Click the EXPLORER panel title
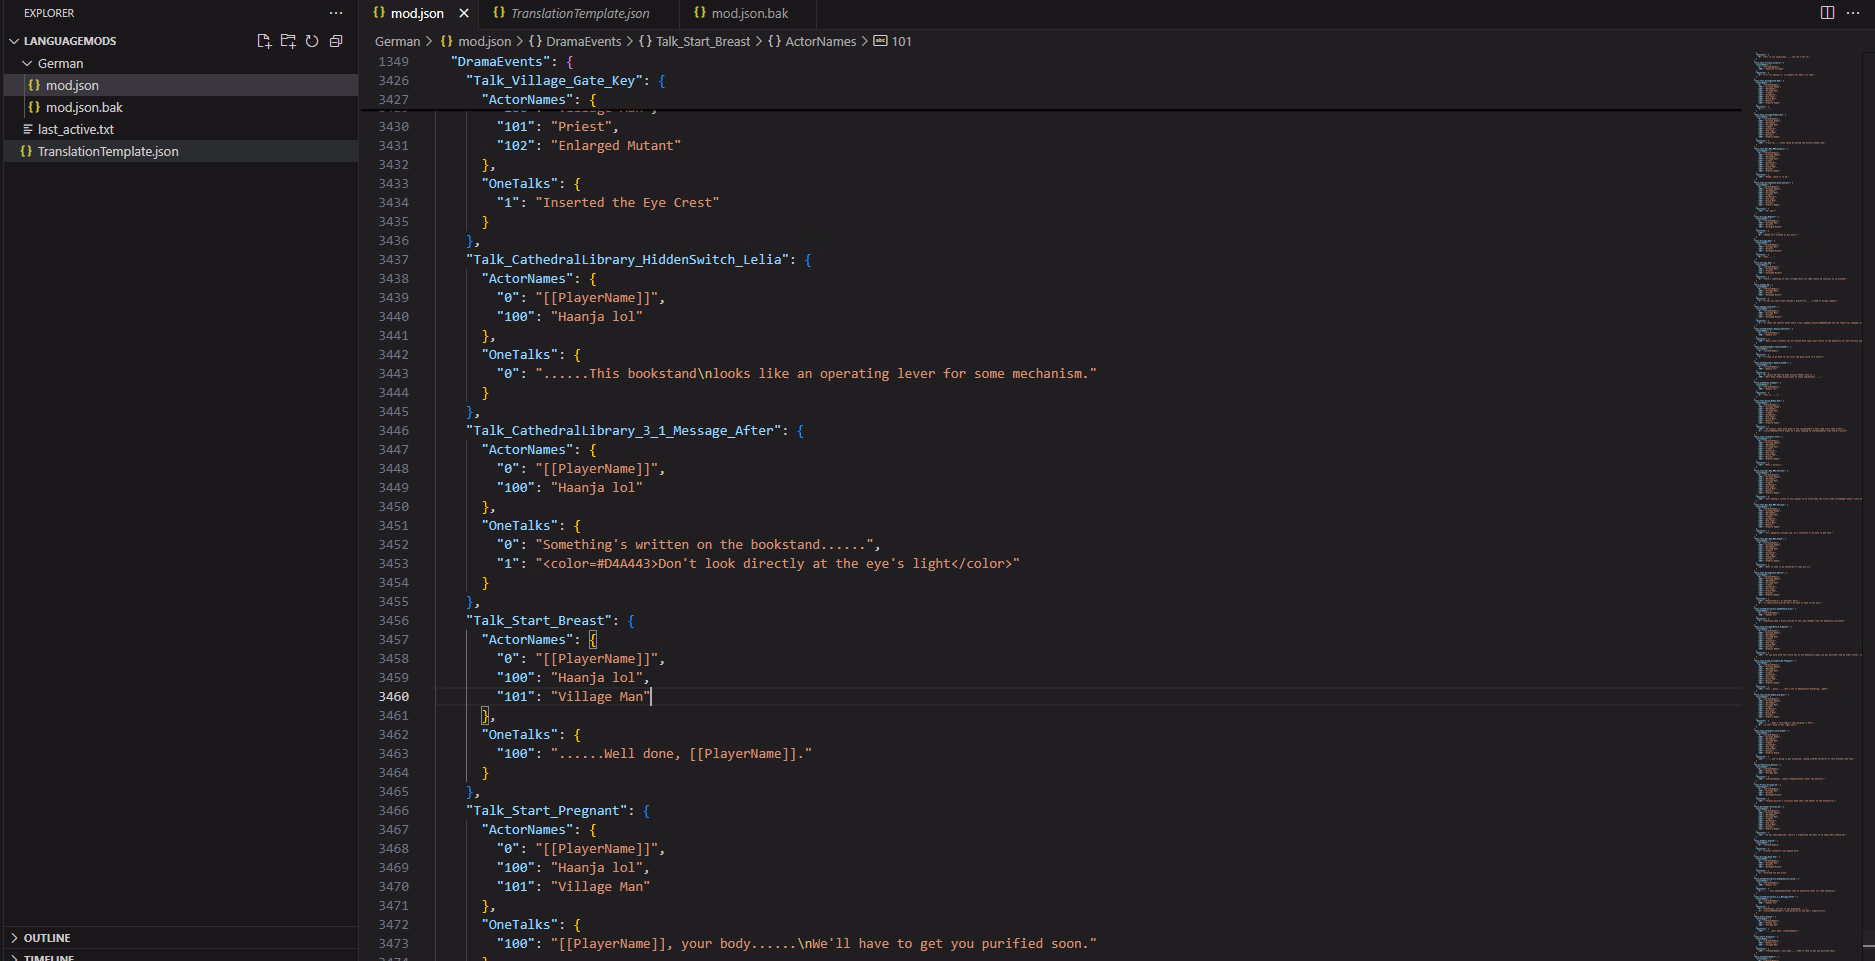 [49, 13]
